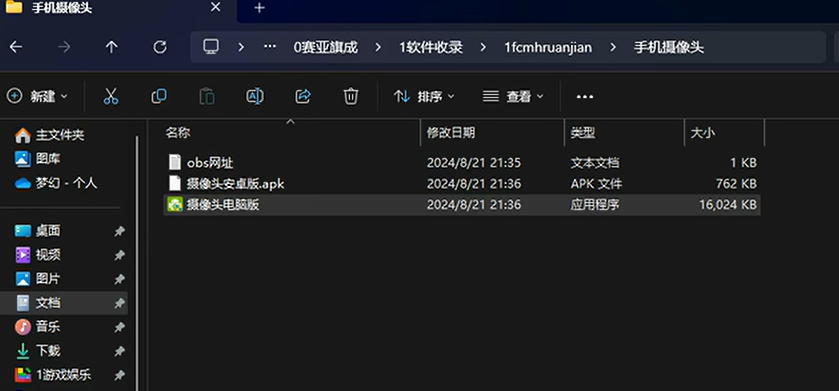Open the 查看 view dropdown
The width and height of the screenshot is (839, 391).
click(513, 96)
